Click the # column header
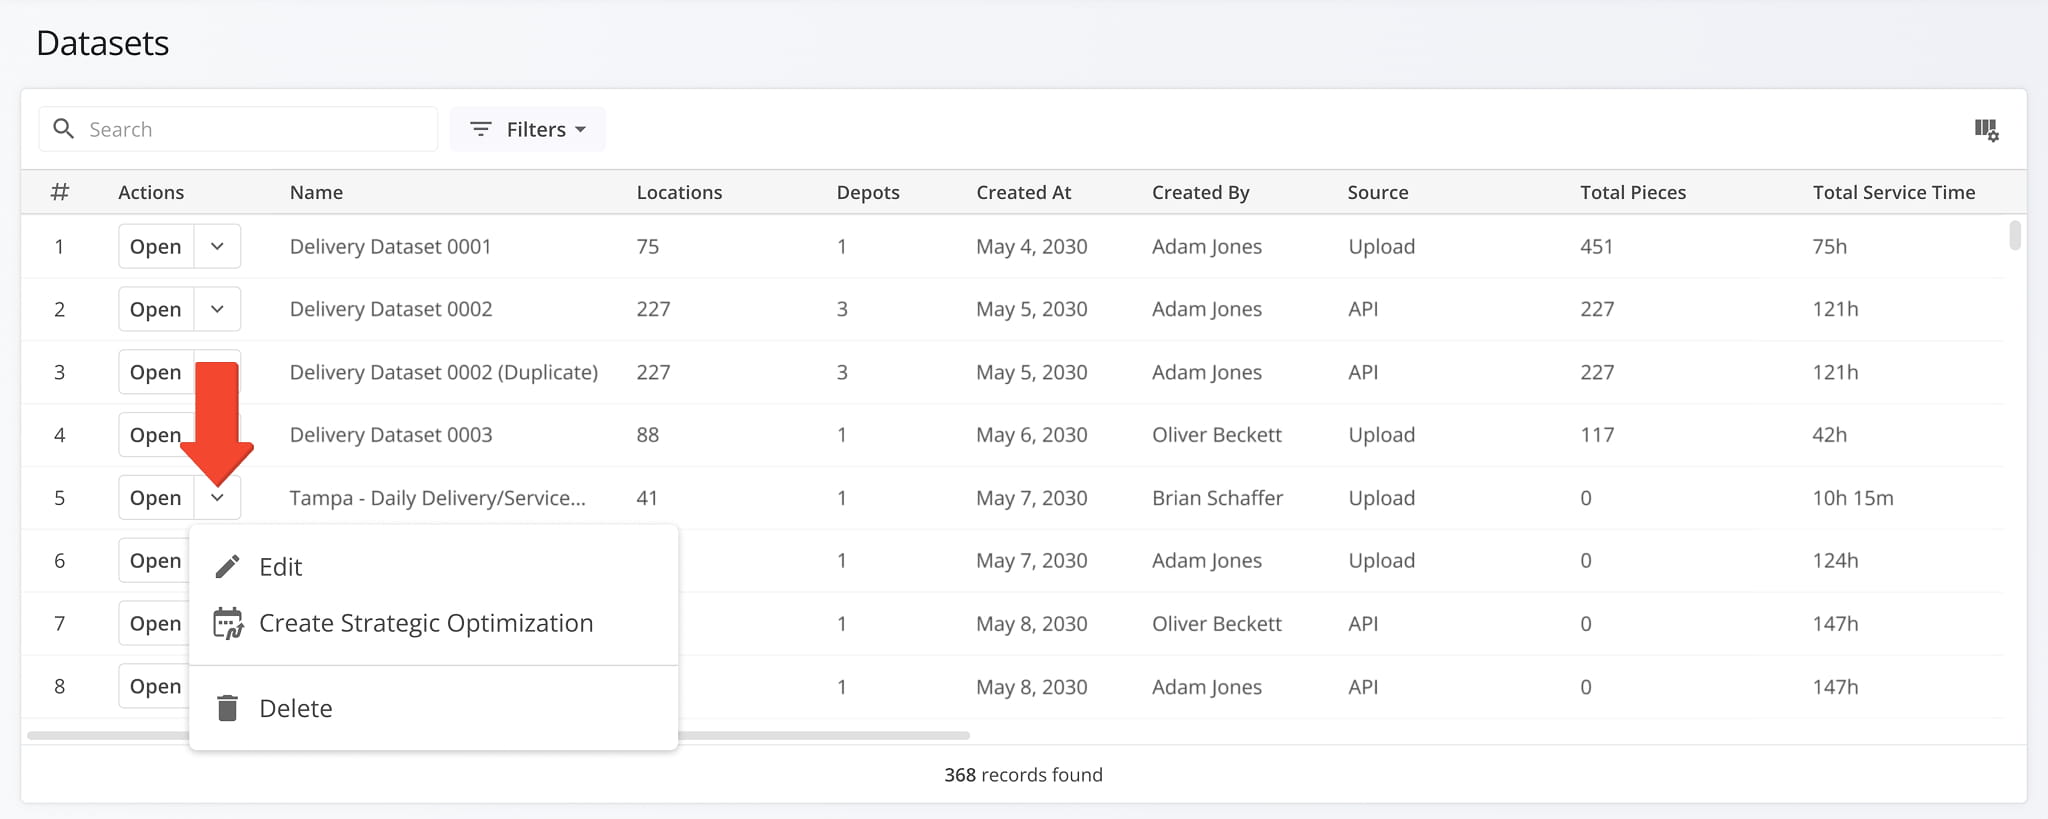2048x819 pixels. tap(60, 192)
